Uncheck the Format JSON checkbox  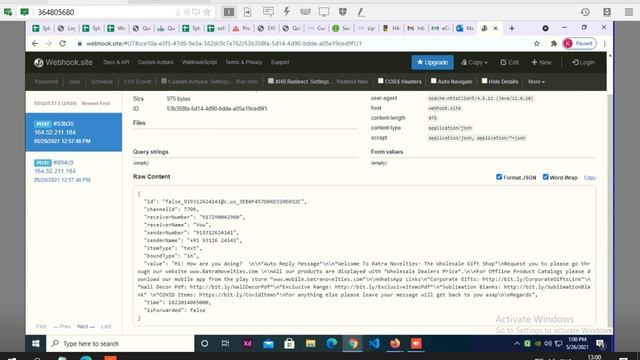coord(499,177)
